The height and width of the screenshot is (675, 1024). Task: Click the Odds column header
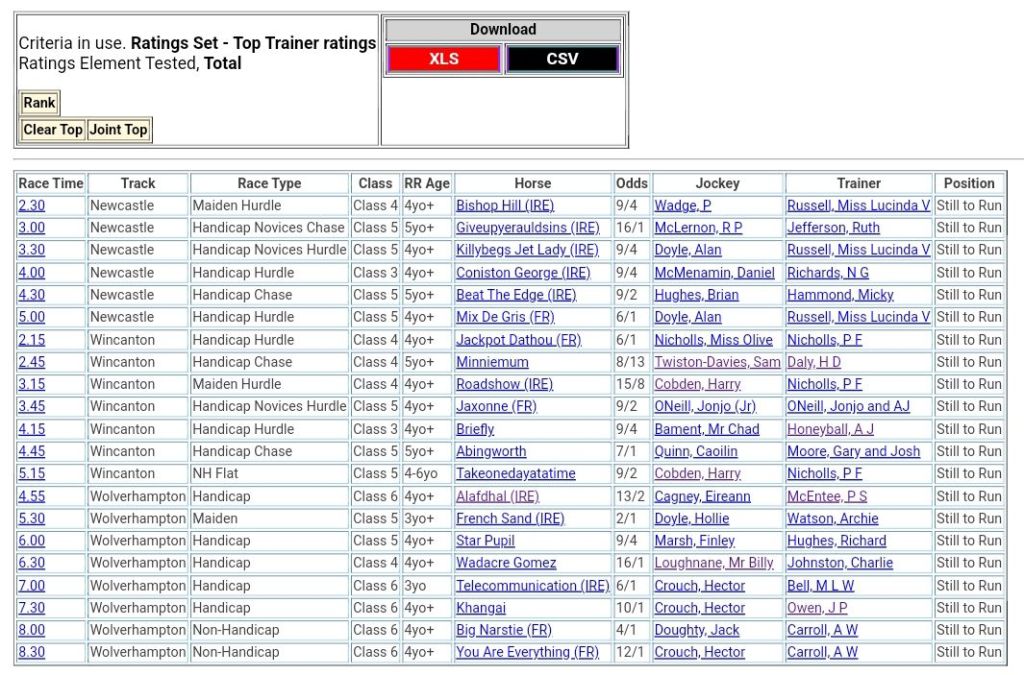click(x=631, y=183)
